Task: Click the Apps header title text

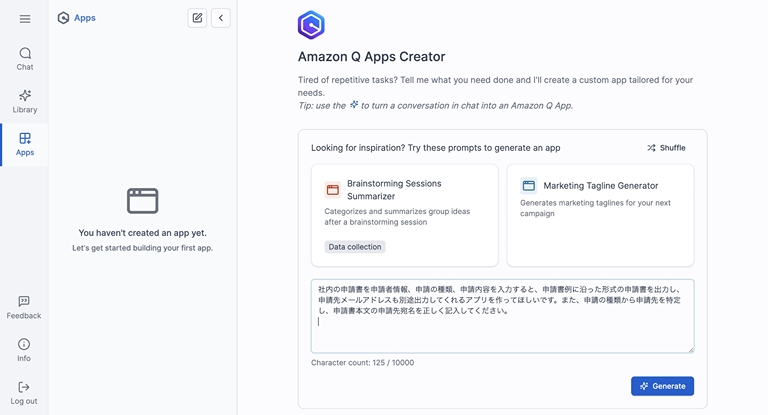Action: click(85, 18)
